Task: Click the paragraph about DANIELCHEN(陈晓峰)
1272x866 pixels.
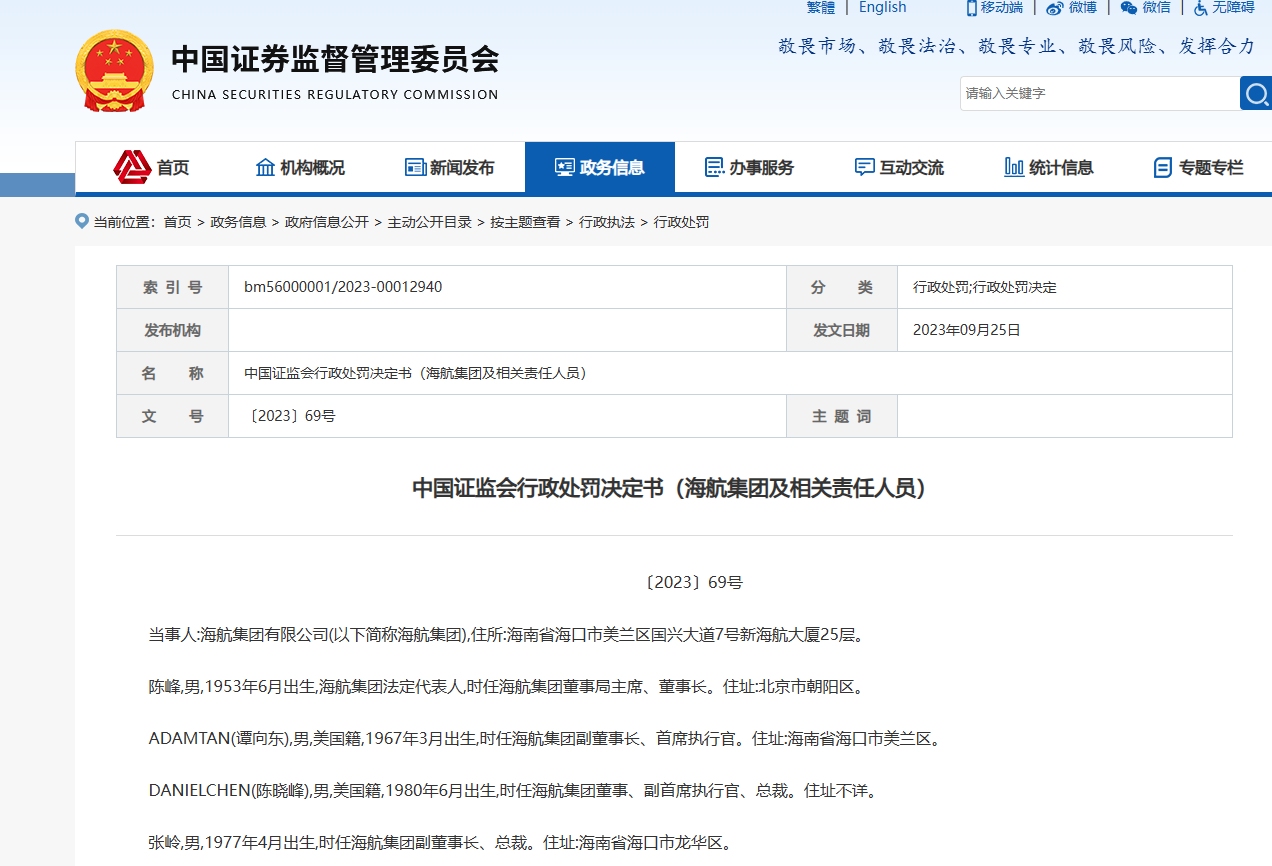Action: [513, 790]
